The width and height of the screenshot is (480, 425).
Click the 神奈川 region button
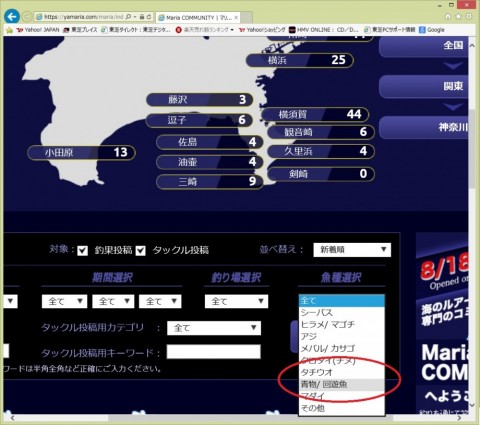424,127
